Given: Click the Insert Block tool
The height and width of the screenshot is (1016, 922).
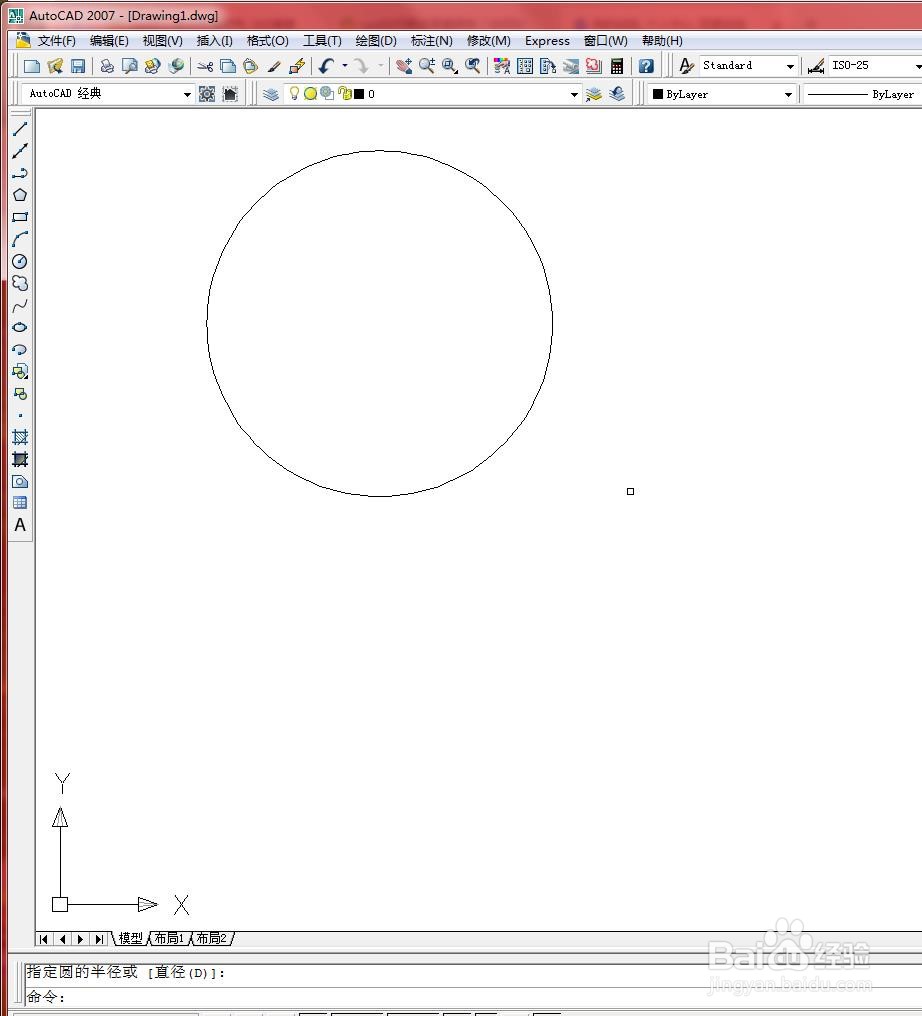Looking at the screenshot, I should pos(20,371).
